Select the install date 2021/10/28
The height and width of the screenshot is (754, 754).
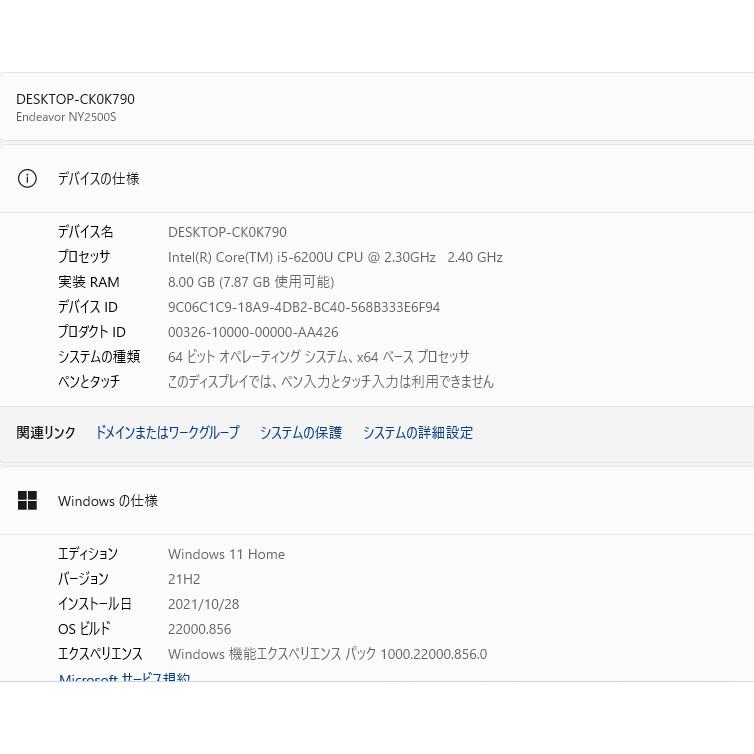coord(203,604)
